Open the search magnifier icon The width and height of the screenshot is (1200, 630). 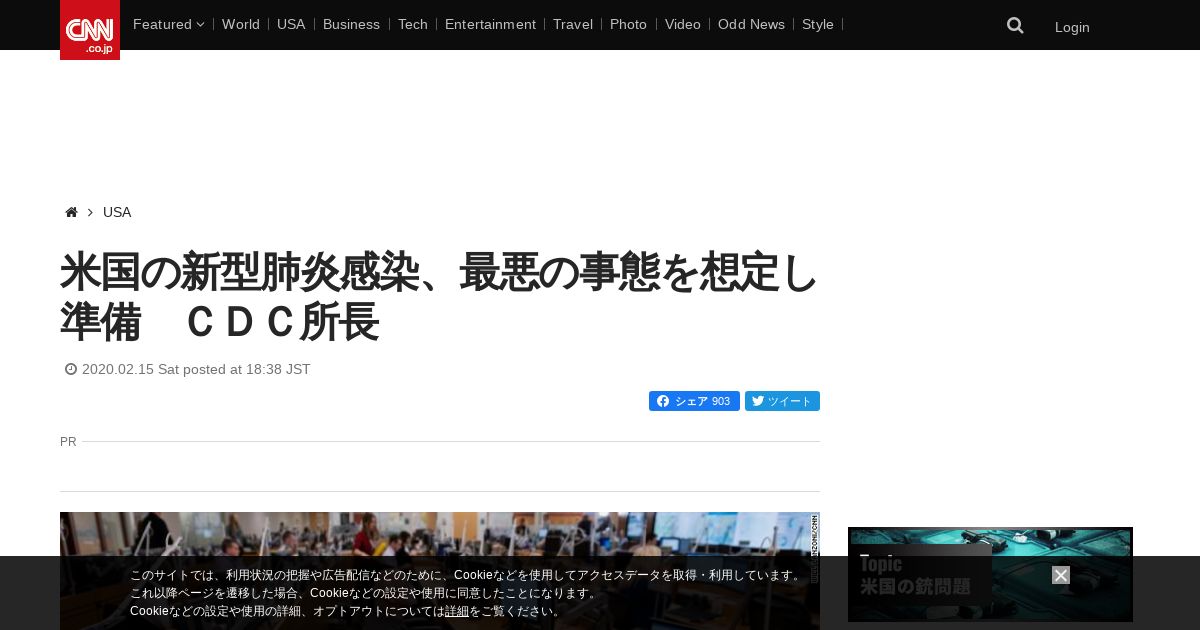(x=1015, y=26)
